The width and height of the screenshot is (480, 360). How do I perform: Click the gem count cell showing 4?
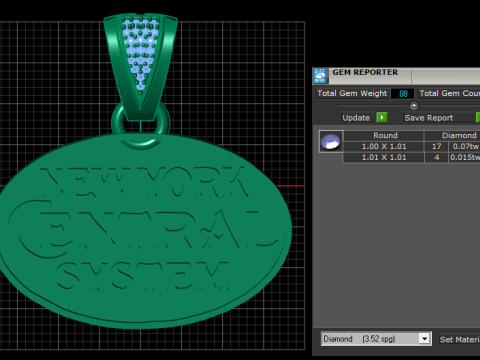(x=436, y=157)
